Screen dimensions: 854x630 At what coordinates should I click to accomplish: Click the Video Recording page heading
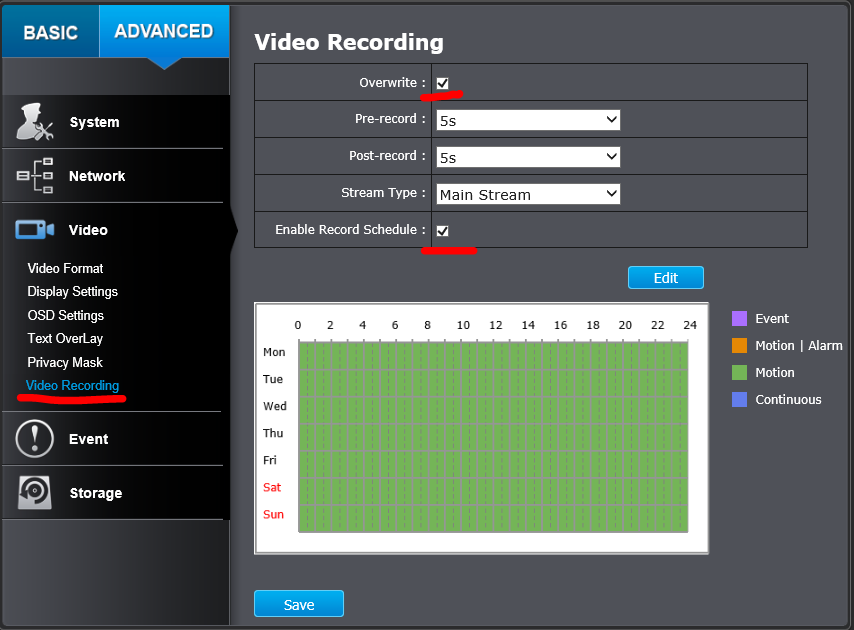point(349,42)
